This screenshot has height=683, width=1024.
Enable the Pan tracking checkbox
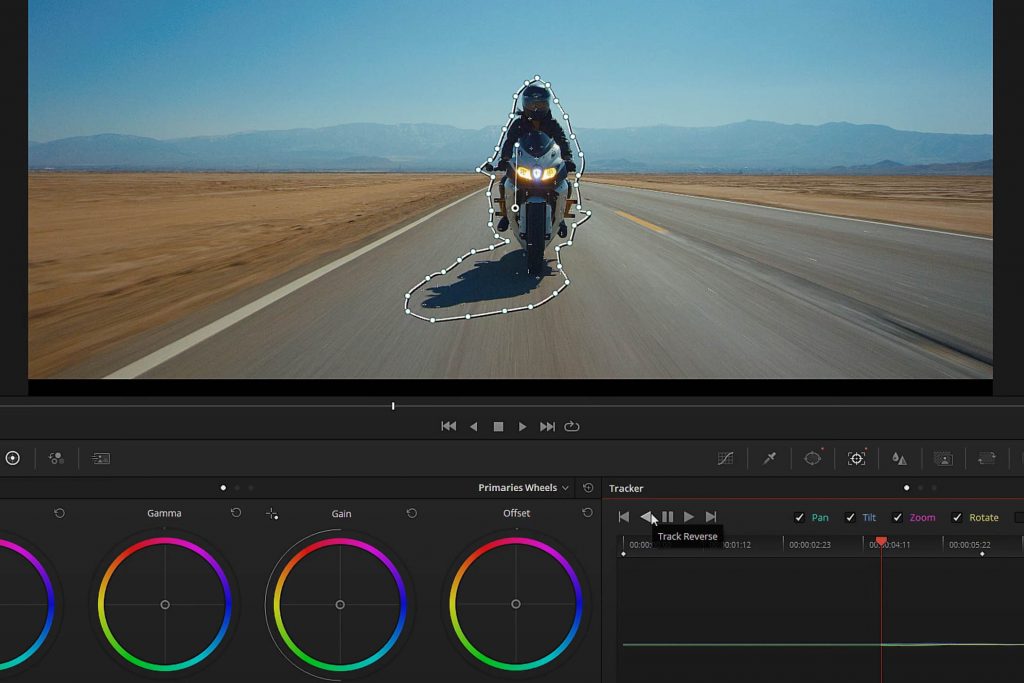pyautogui.click(x=798, y=517)
